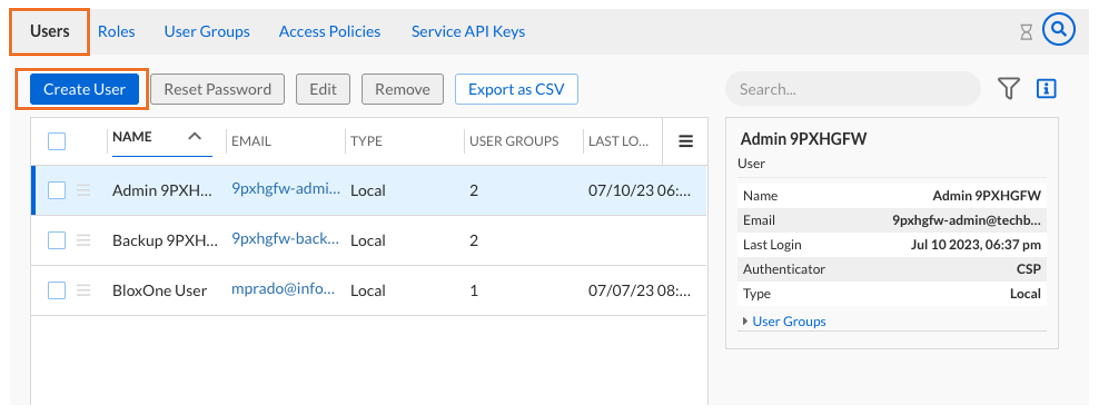
Task: Toggle the info panel icon
Action: click(x=1047, y=89)
